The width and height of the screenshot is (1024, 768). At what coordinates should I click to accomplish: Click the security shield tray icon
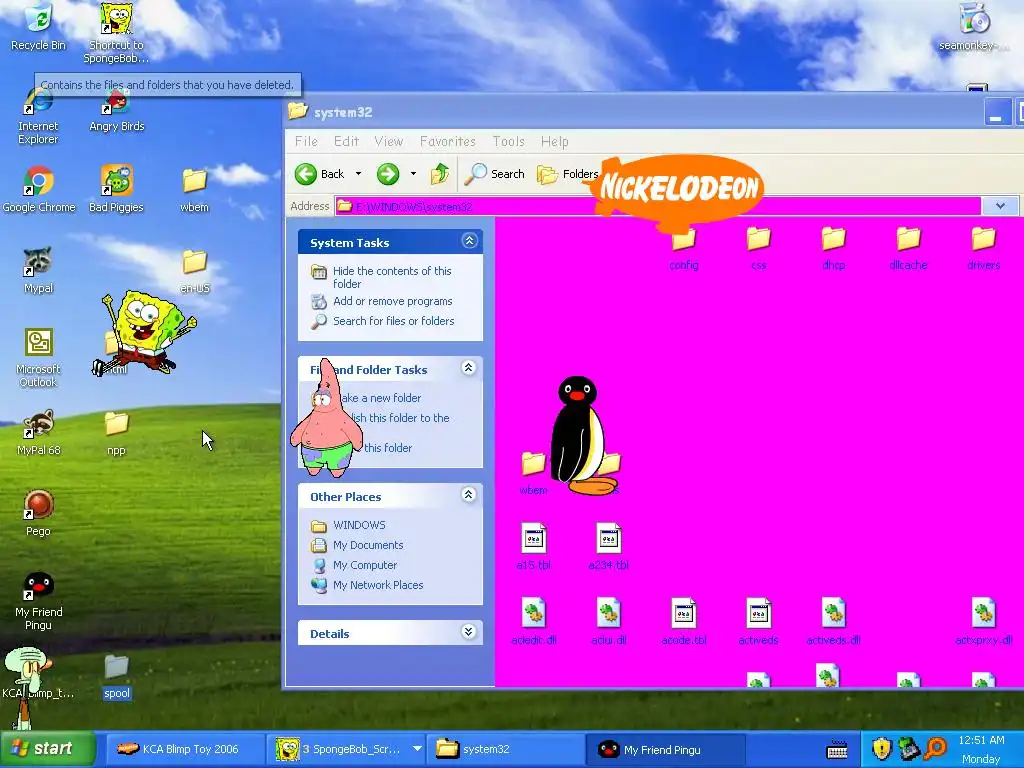pos(882,748)
